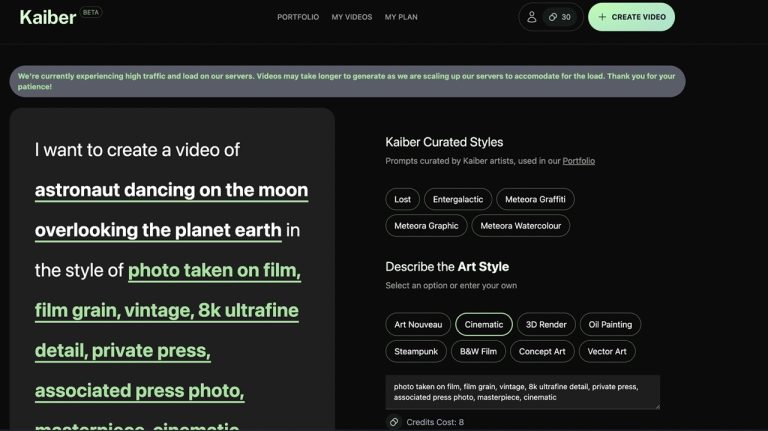
Task: Open the Portfolio menu item
Action: pos(298,17)
